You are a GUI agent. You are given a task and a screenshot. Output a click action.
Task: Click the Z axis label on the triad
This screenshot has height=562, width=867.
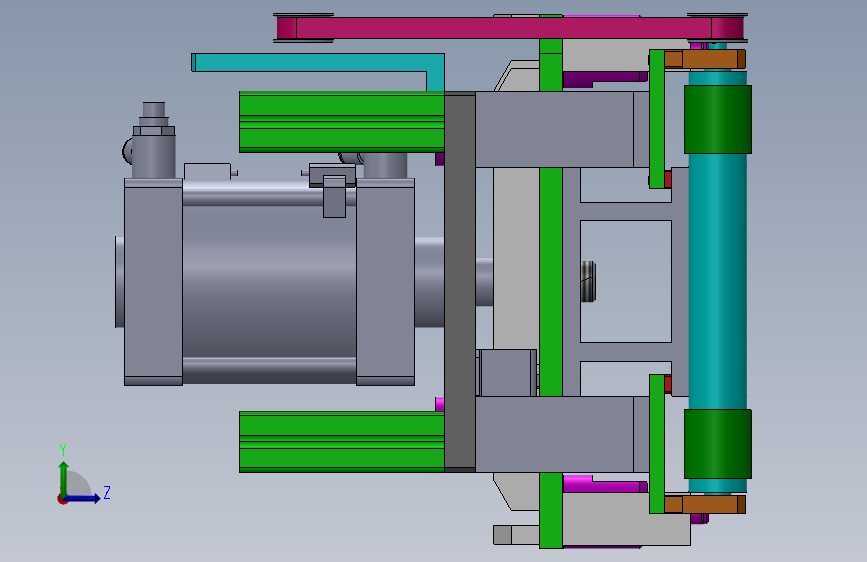pyautogui.click(x=107, y=492)
